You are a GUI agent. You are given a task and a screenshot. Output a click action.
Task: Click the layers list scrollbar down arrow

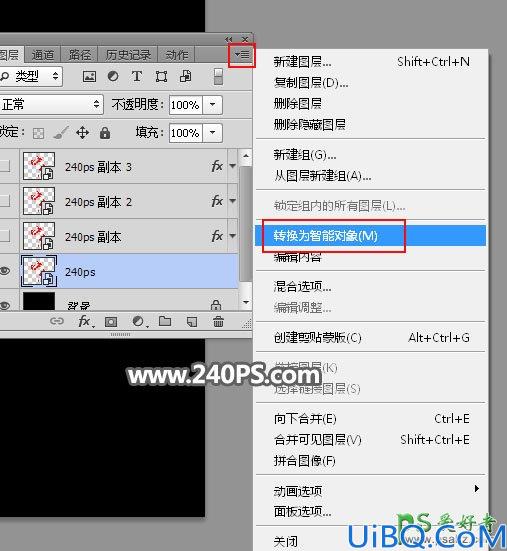[x=246, y=302]
